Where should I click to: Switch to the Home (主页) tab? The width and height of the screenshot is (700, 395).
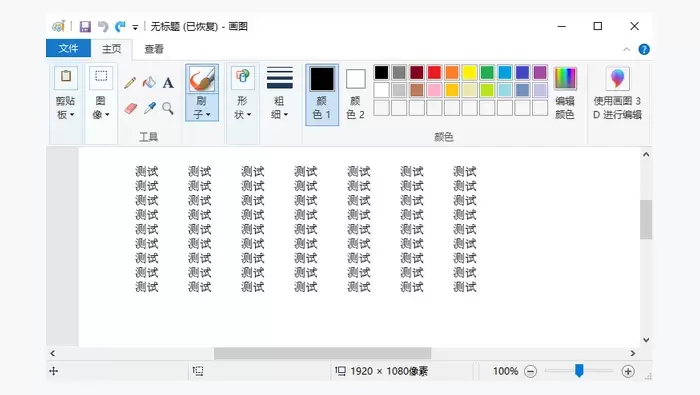(x=112, y=49)
